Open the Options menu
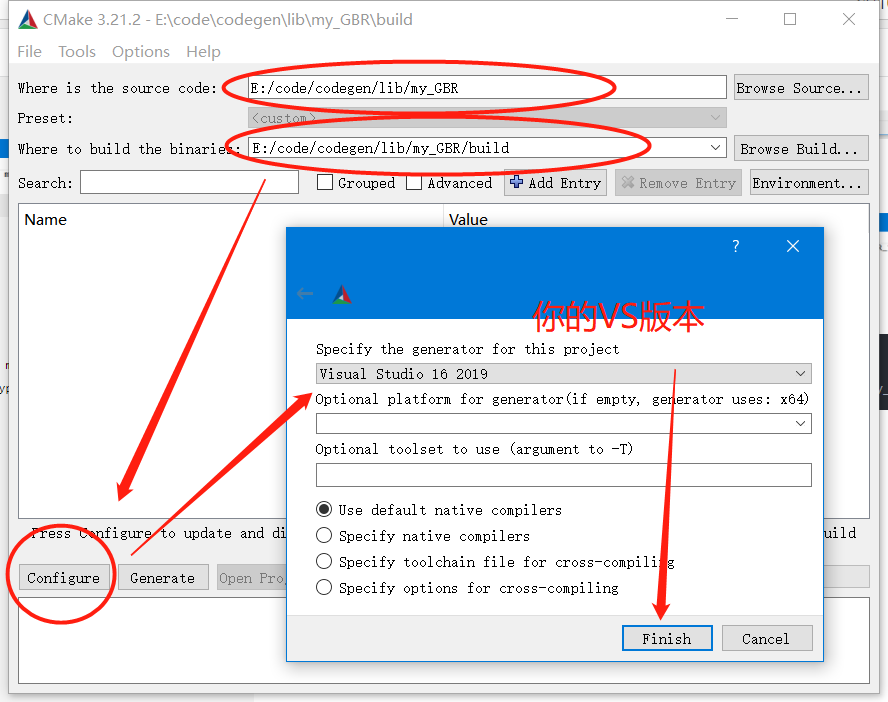The width and height of the screenshot is (888, 702). [140, 51]
